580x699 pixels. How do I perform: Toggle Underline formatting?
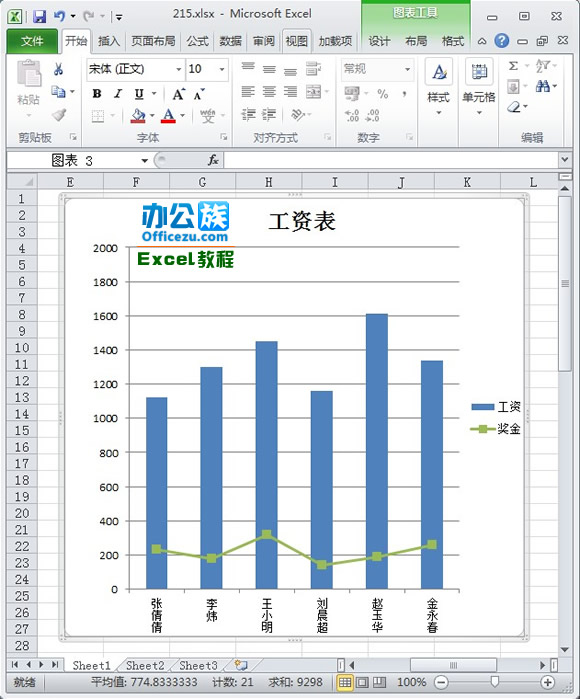[139, 94]
